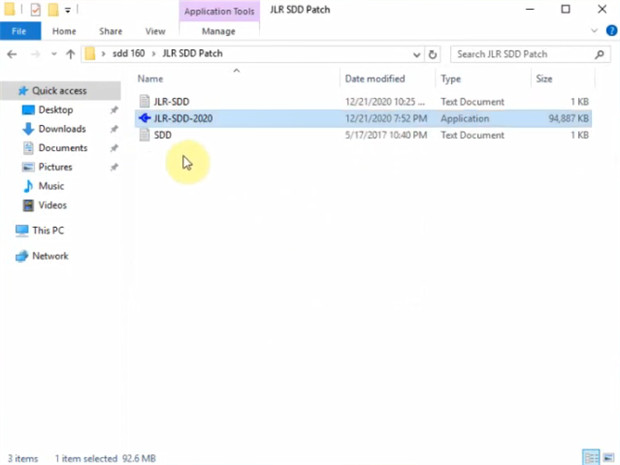This screenshot has width=620, height=465.
Task: Sort files by Date modified column
Action: (375, 79)
